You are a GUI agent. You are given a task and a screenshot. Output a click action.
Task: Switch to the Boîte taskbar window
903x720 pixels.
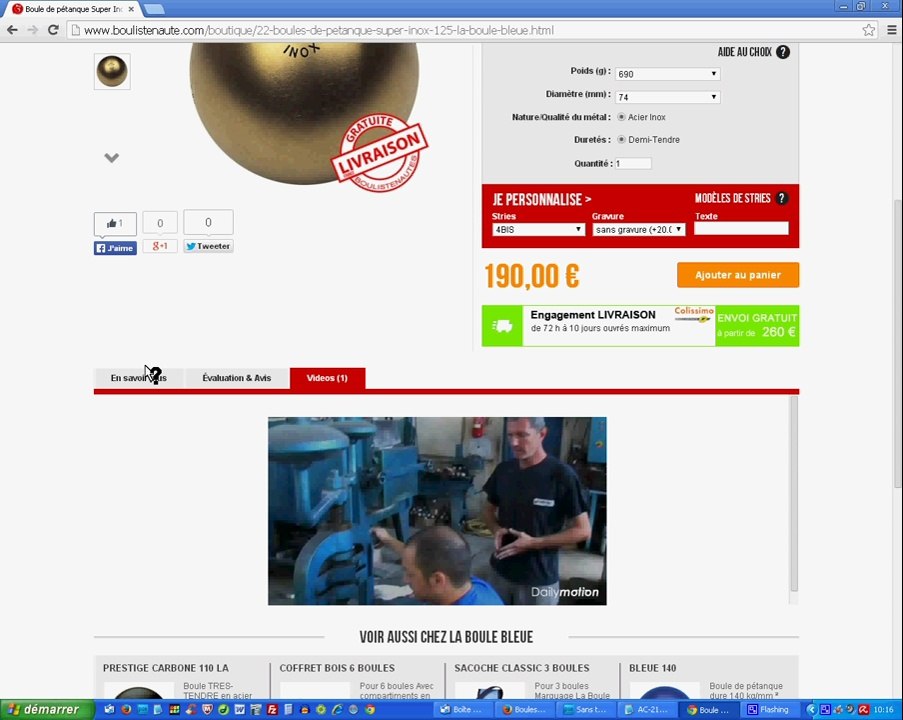click(465, 710)
